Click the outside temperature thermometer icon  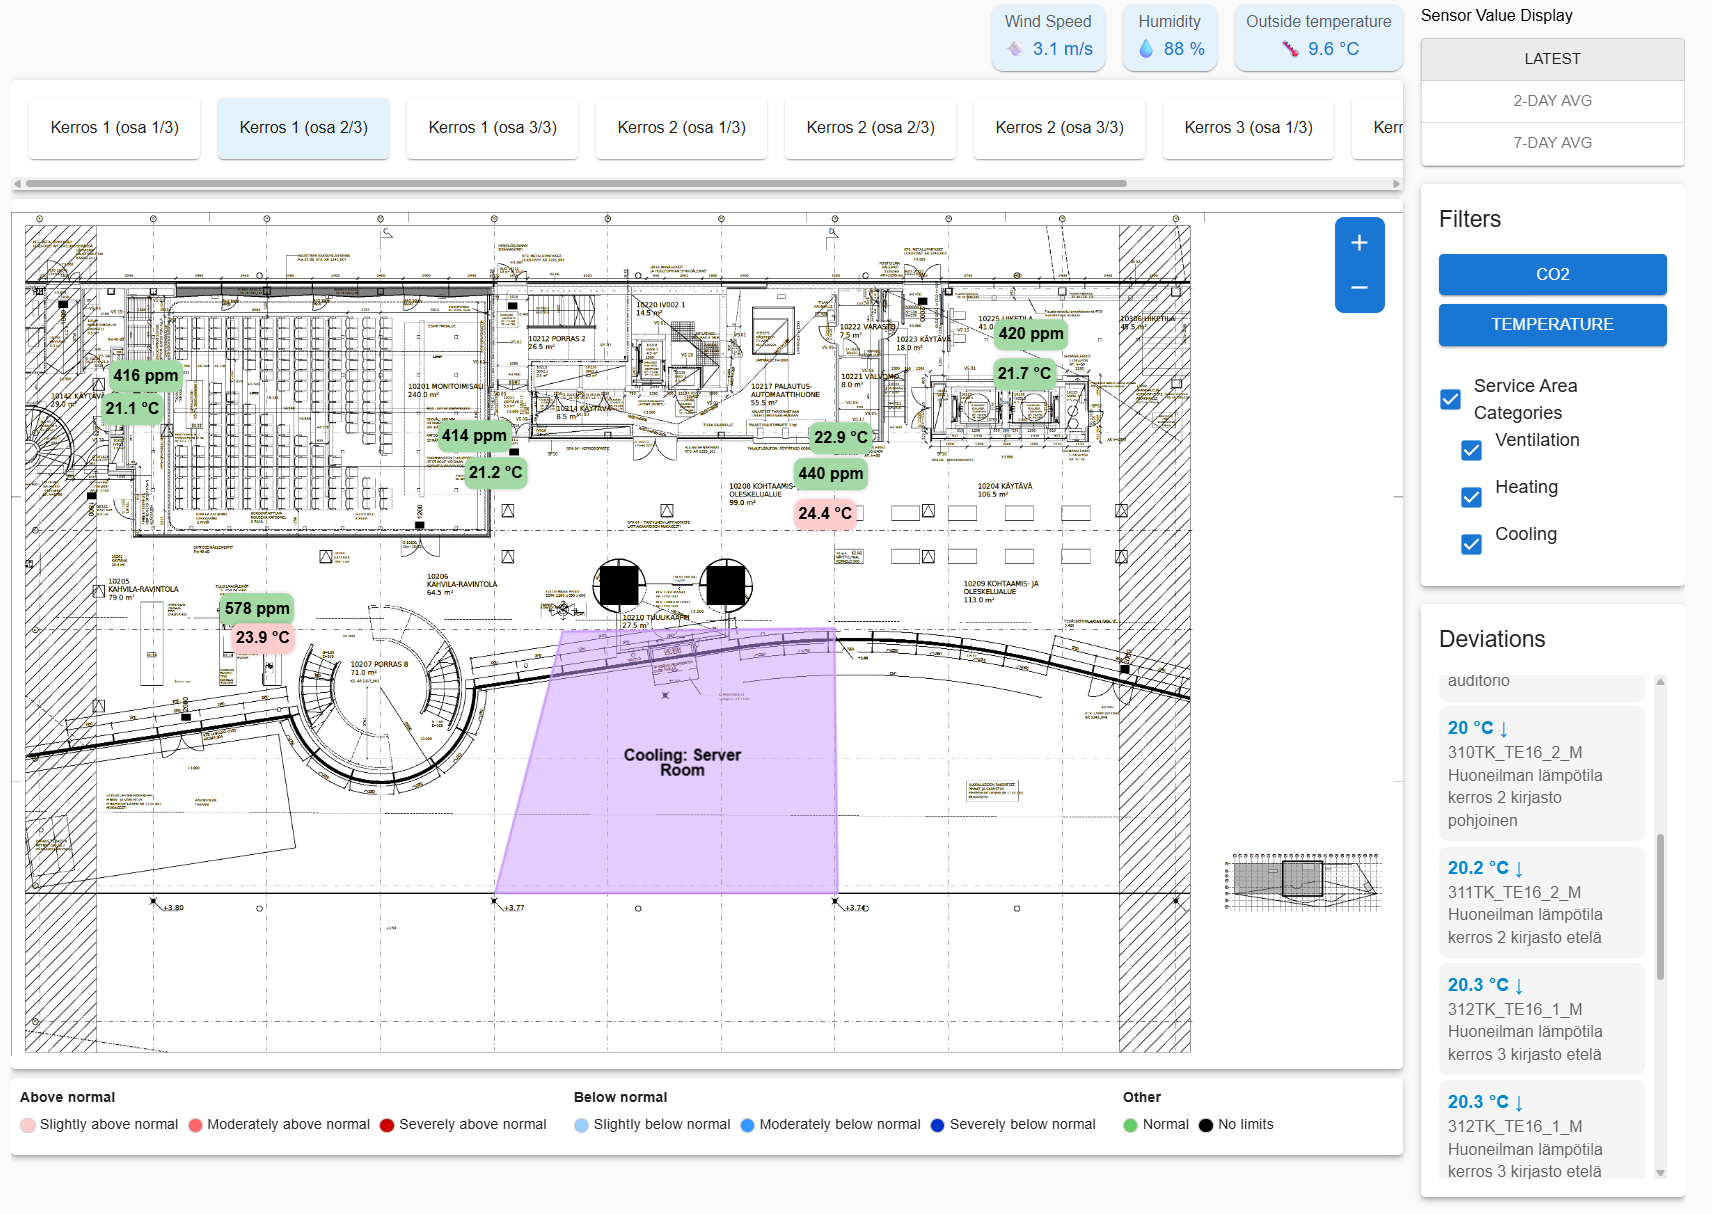(x=1290, y=49)
